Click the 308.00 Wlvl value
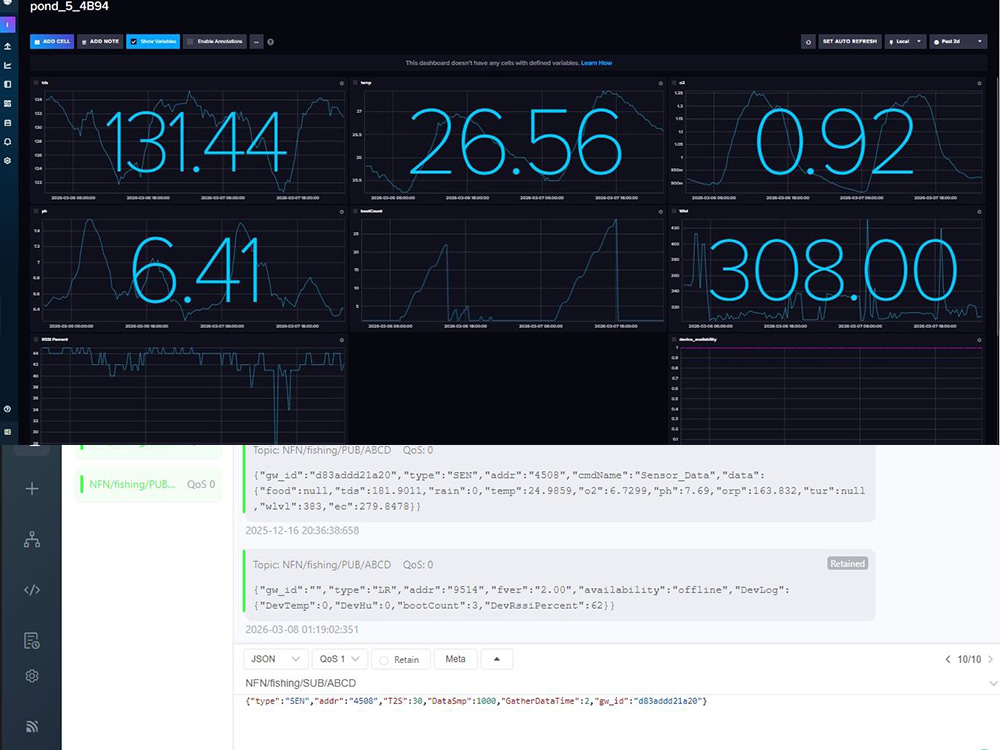The width and height of the screenshot is (1000, 750). (x=833, y=270)
